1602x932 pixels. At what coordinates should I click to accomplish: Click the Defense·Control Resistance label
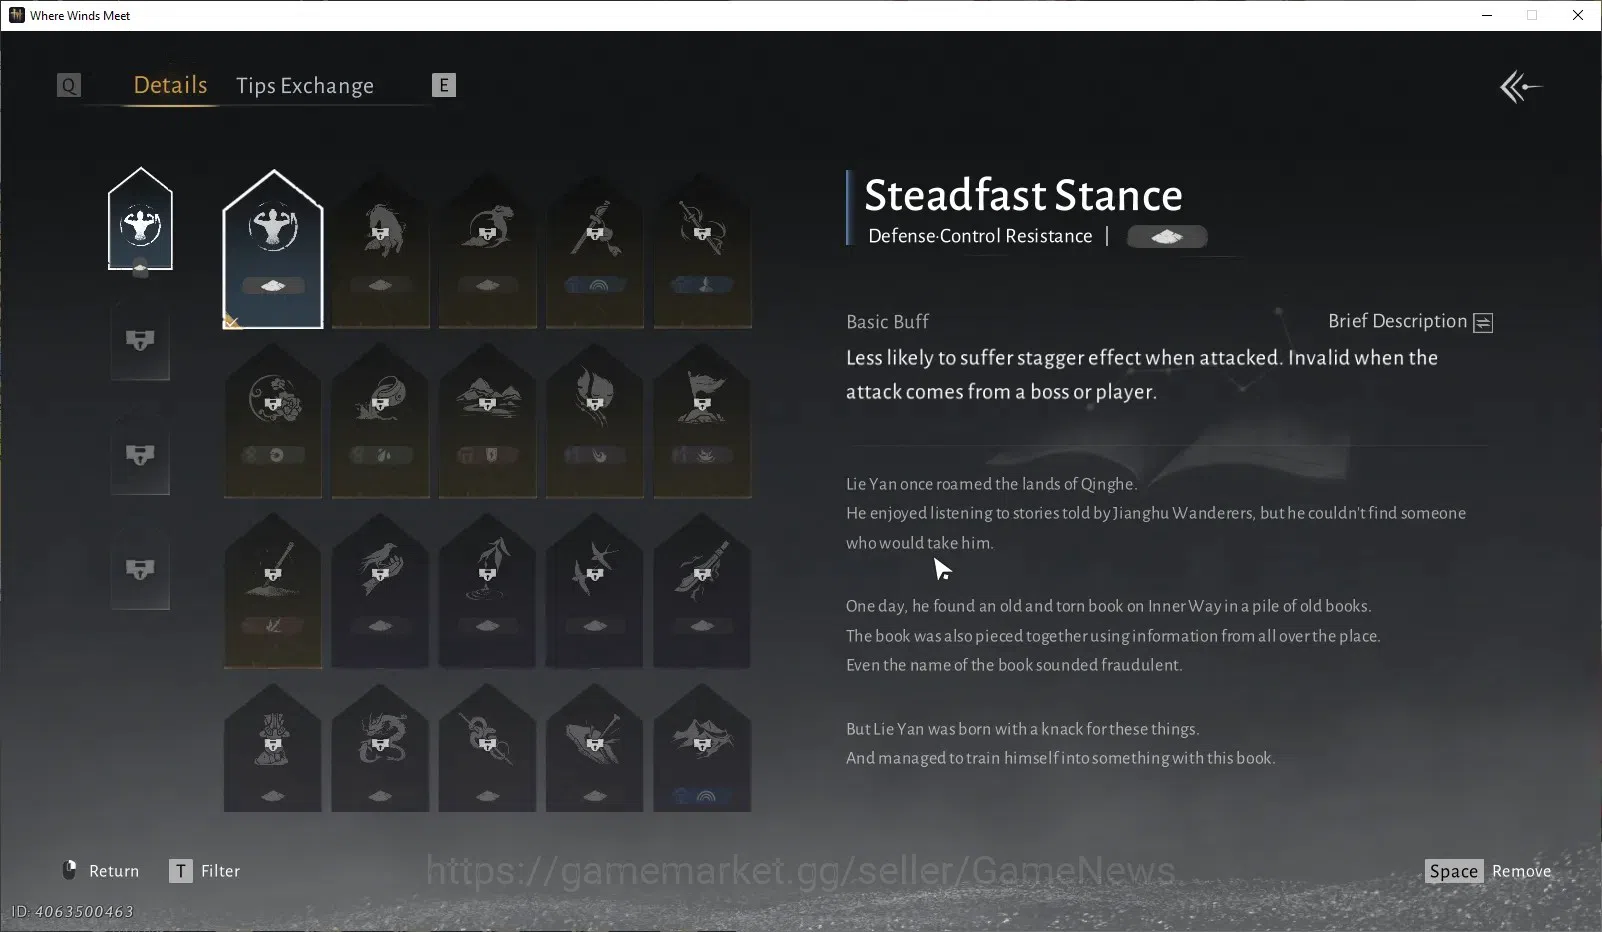pos(980,236)
